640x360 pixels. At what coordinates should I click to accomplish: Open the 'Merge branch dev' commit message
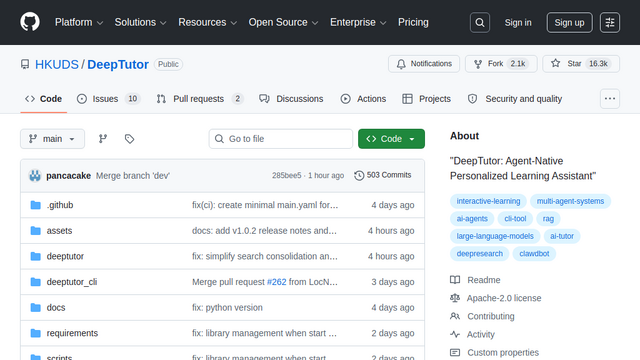click(133, 176)
